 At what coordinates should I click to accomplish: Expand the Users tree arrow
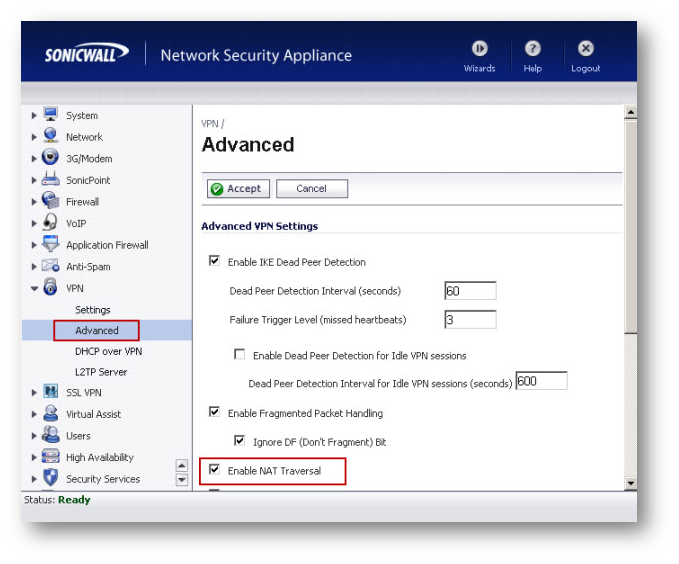pyautogui.click(x=34, y=436)
